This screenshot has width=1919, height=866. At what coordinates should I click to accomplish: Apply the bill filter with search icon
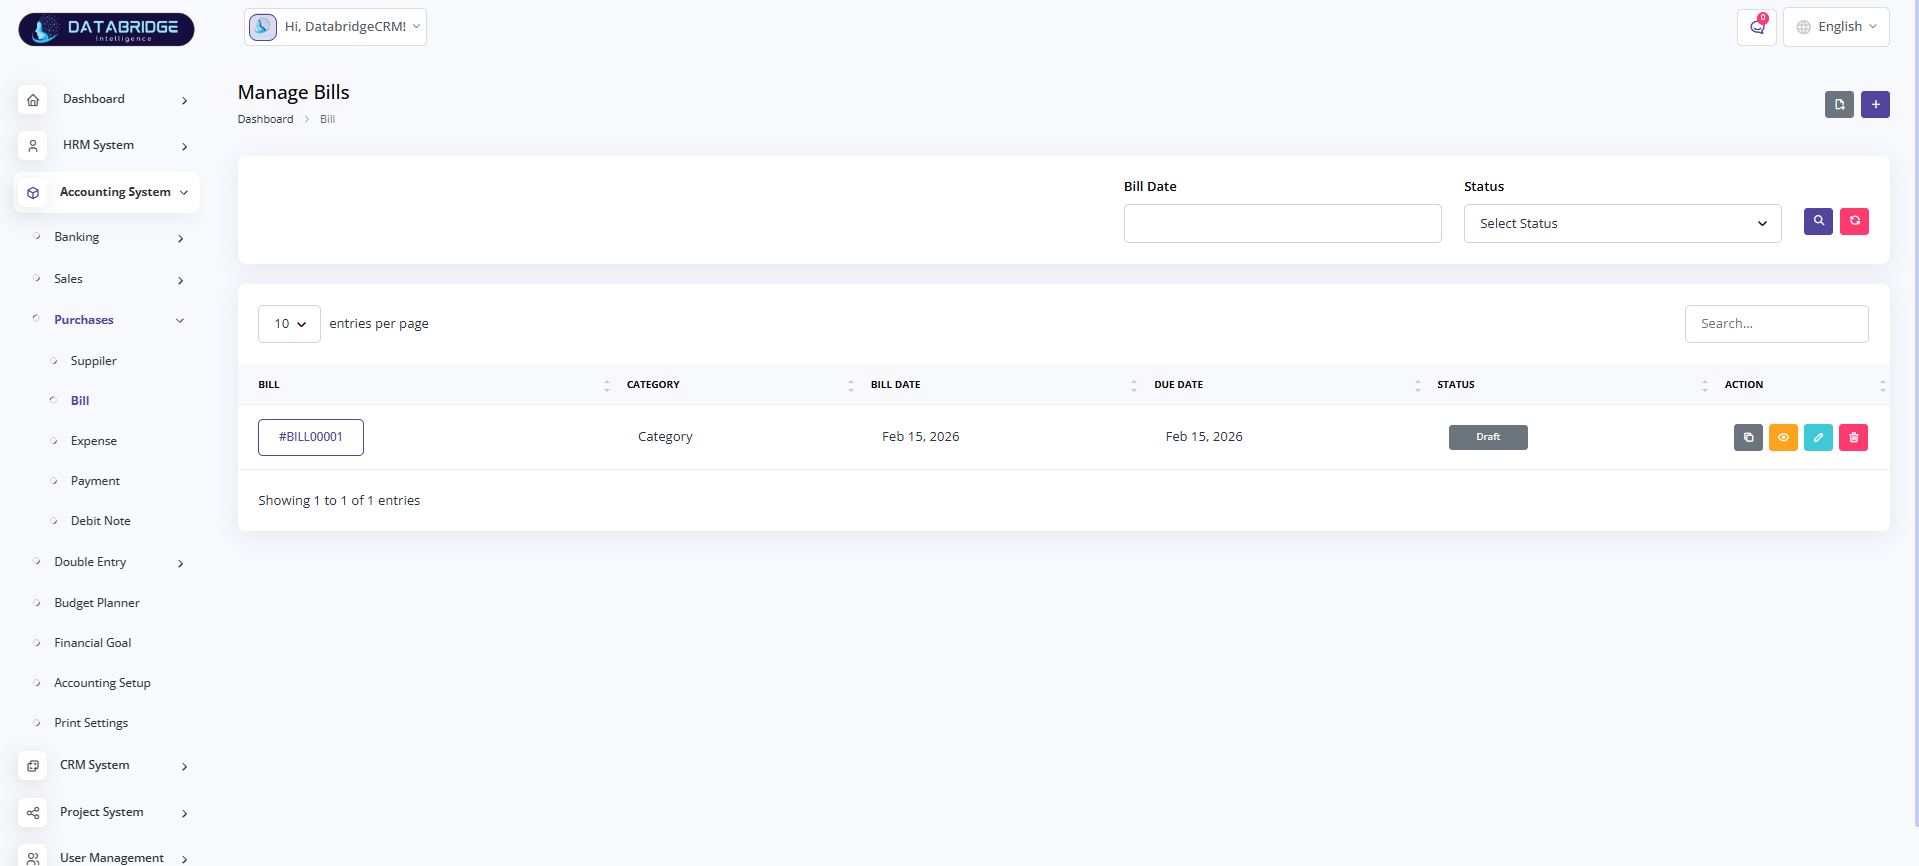point(1818,221)
